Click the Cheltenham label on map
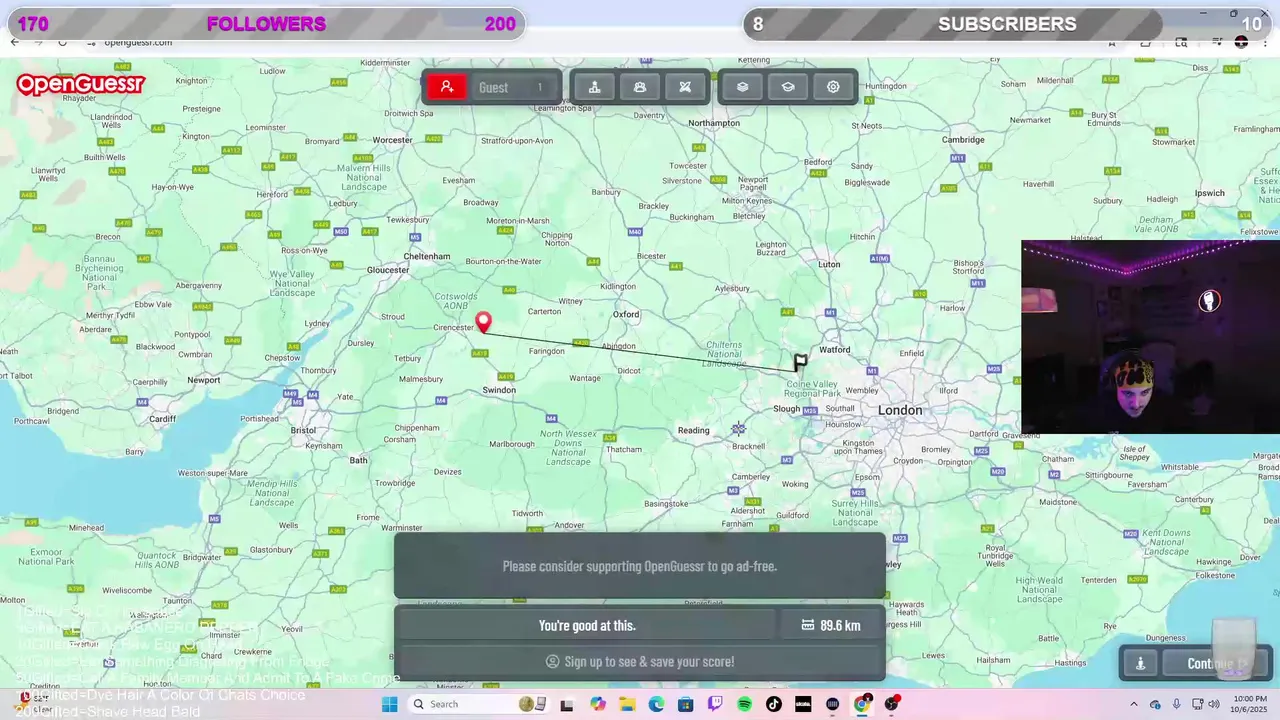This screenshot has height=720, width=1280. click(x=427, y=256)
